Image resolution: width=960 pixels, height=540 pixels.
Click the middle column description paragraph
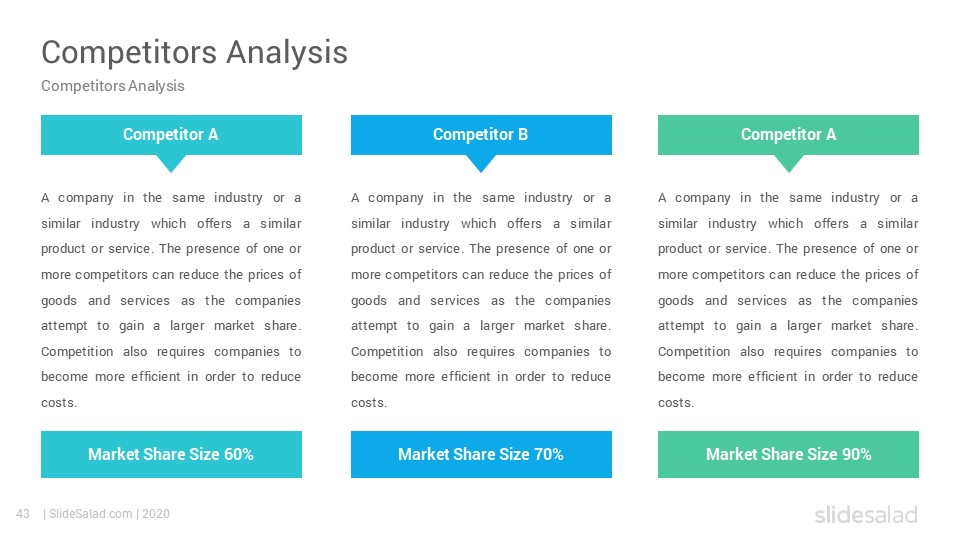click(x=481, y=300)
